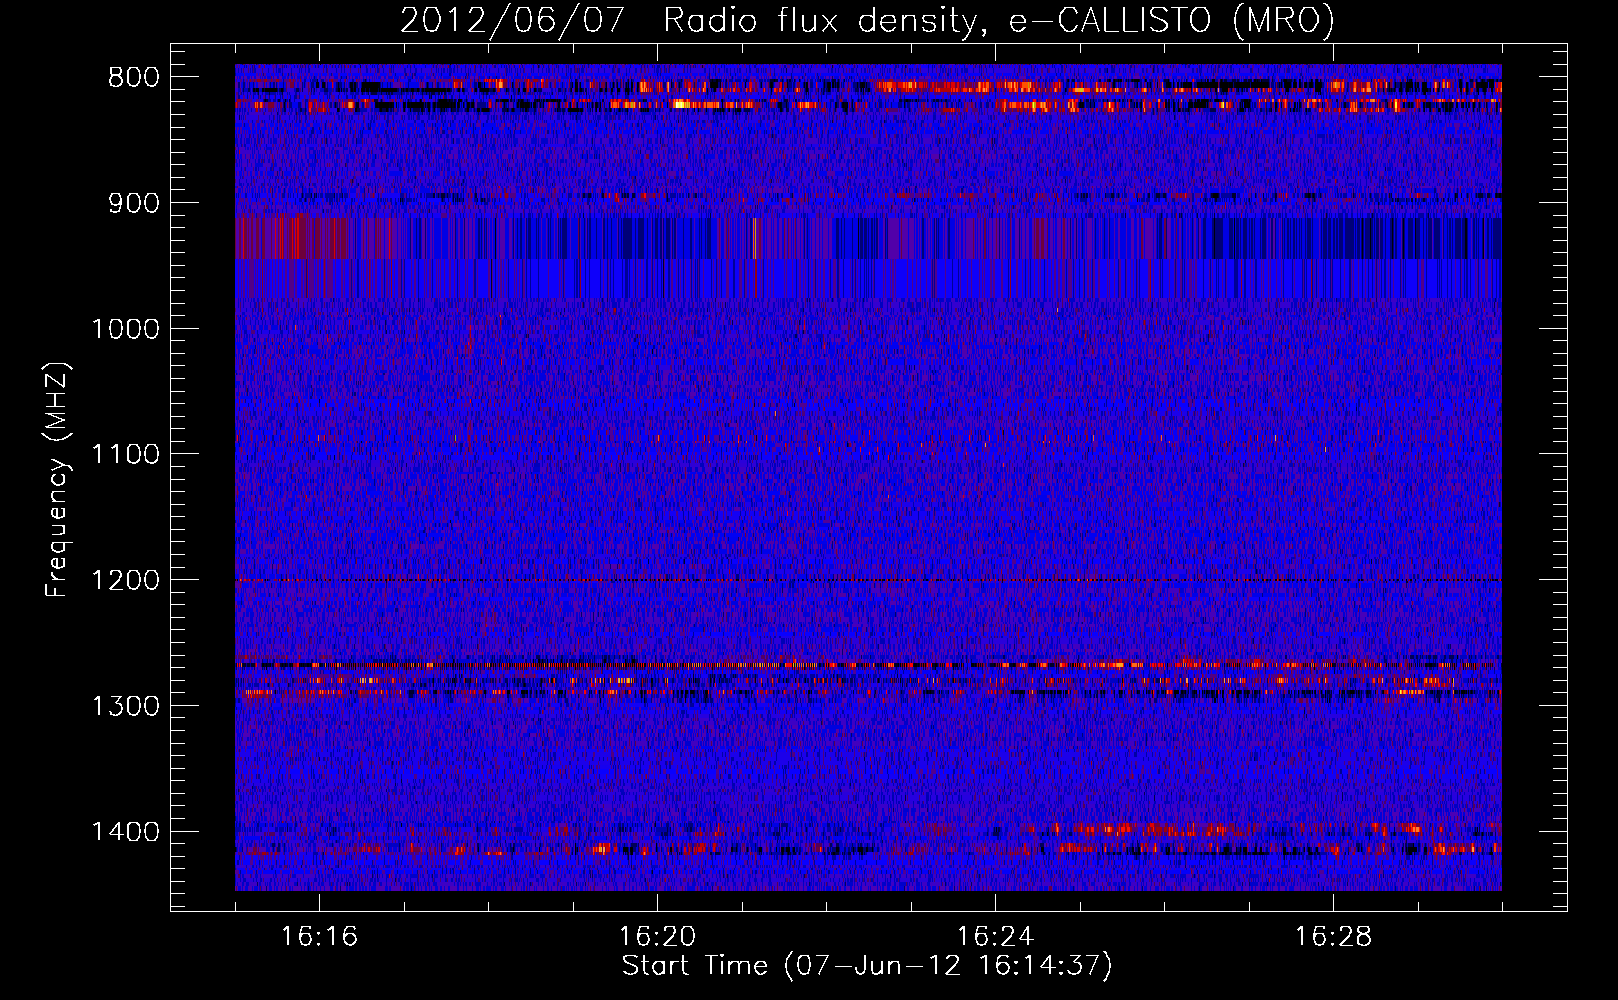Screen dimensions: 1618x1000
Task: Click the 'Start Time (07-Jun-12 16:14:37)' label
Action: [867, 966]
